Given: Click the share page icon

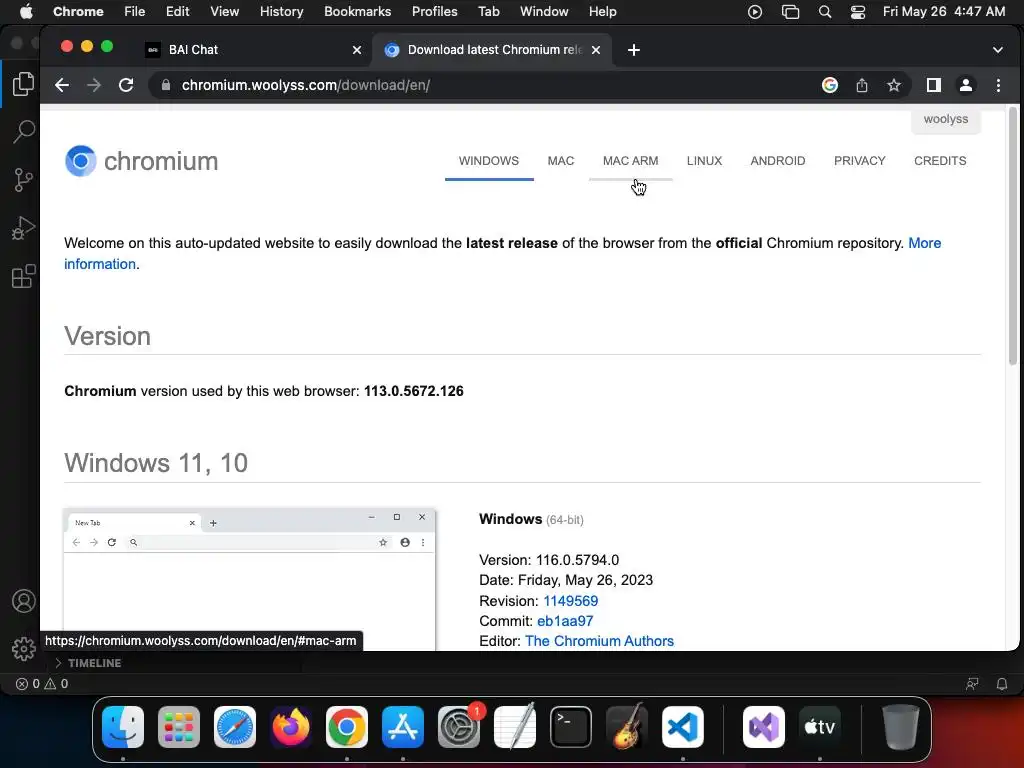Looking at the screenshot, I should point(862,85).
